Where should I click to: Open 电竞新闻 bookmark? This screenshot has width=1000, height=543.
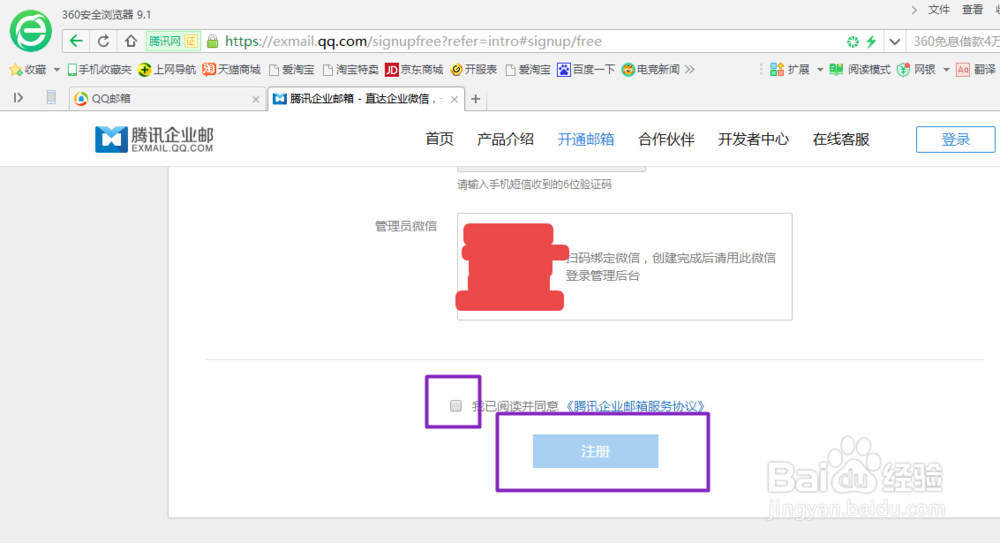pyautogui.click(x=651, y=70)
